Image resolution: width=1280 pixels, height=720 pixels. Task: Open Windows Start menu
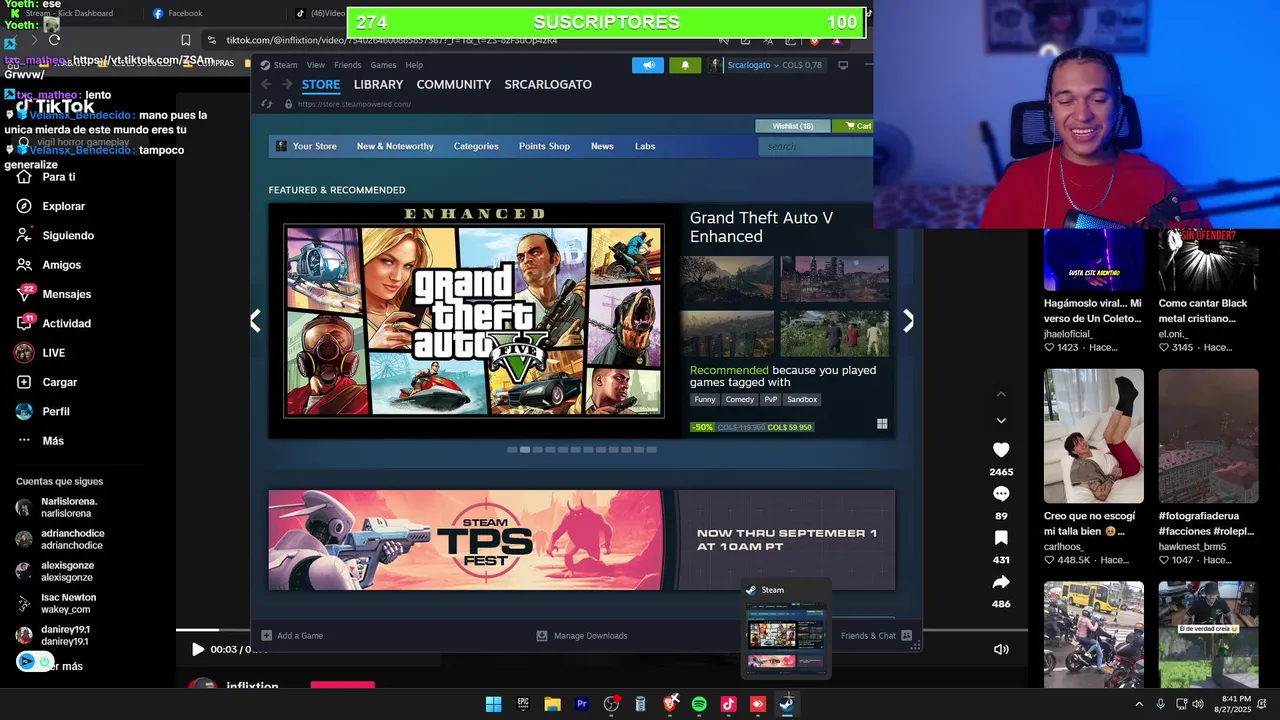pyautogui.click(x=494, y=704)
